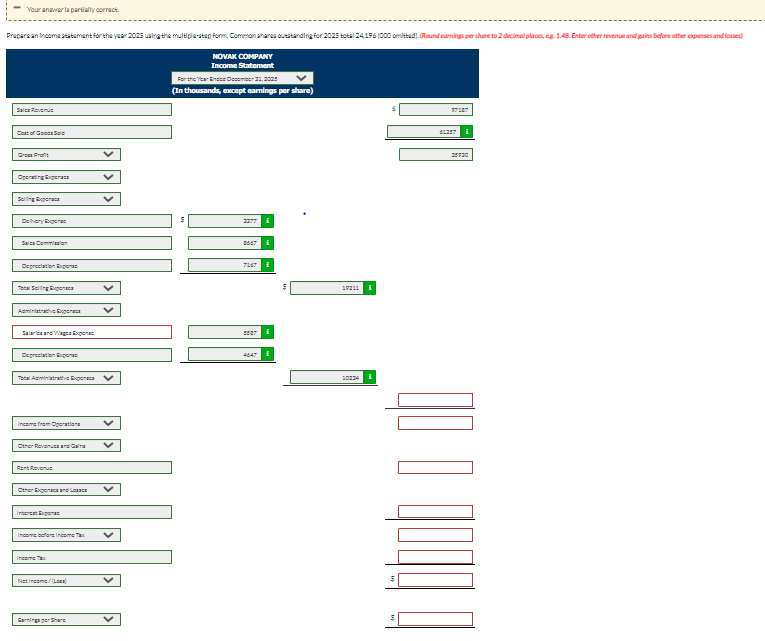The width and height of the screenshot is (765, 641).
Task: Click the Total Selling Expenses amount field
Action: pos(327,288)
